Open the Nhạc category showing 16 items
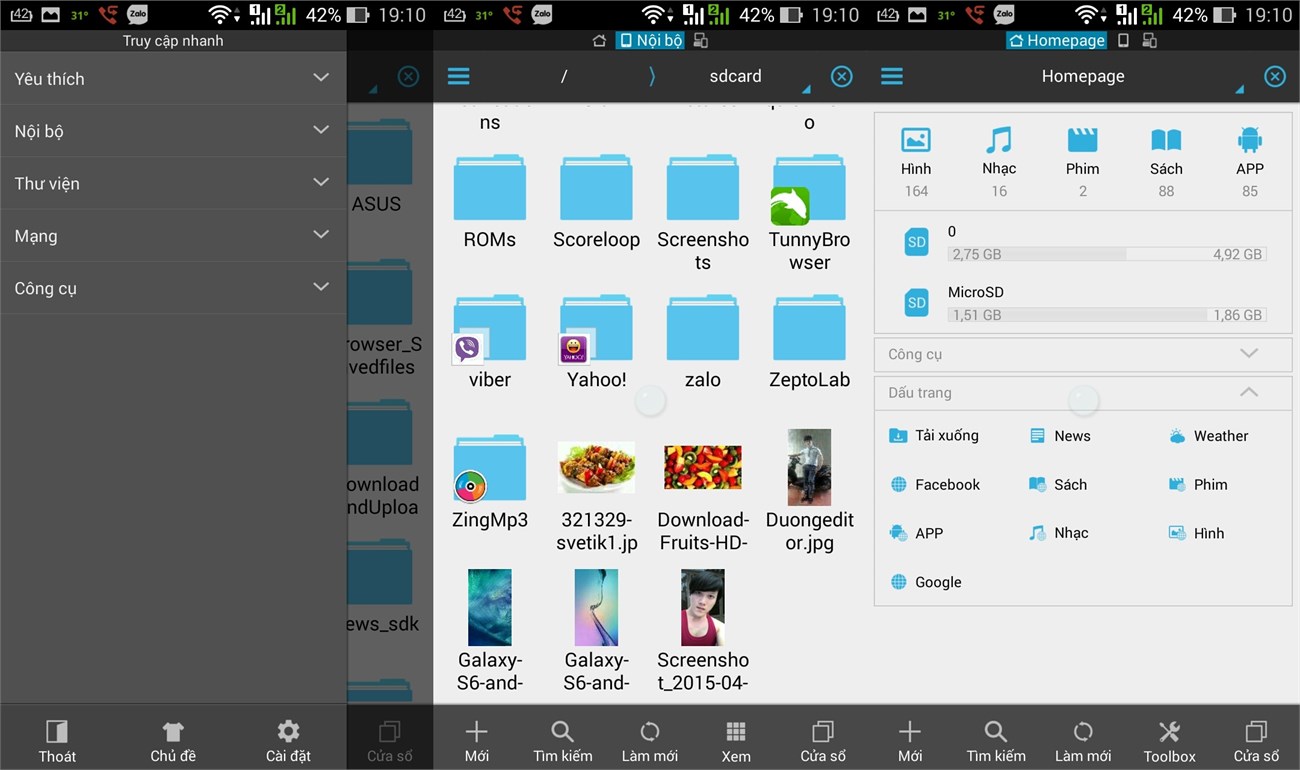1300x770 pixels. 999,163
